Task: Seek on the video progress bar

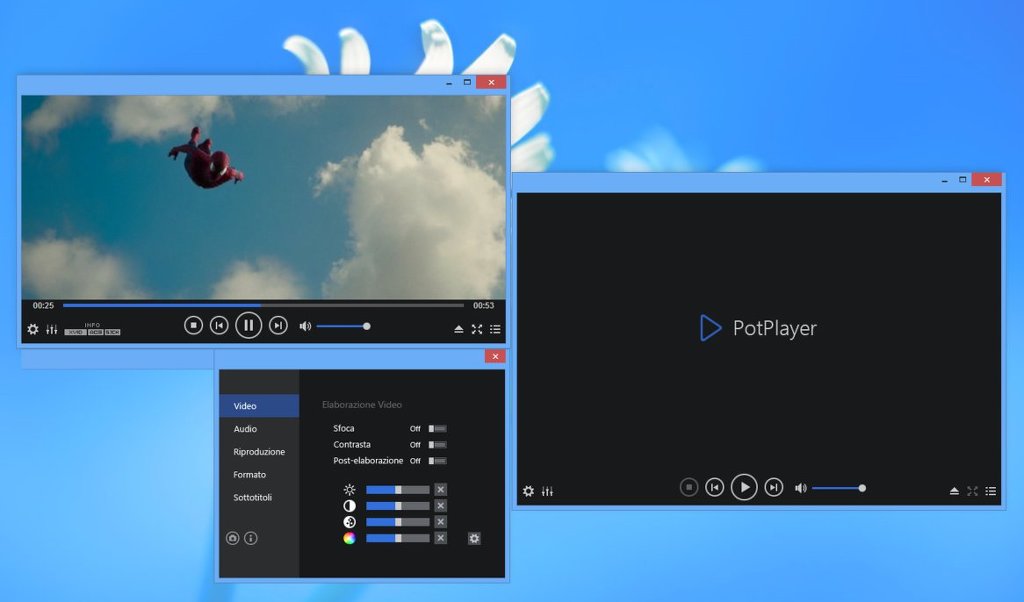Action: click(263, 305)
